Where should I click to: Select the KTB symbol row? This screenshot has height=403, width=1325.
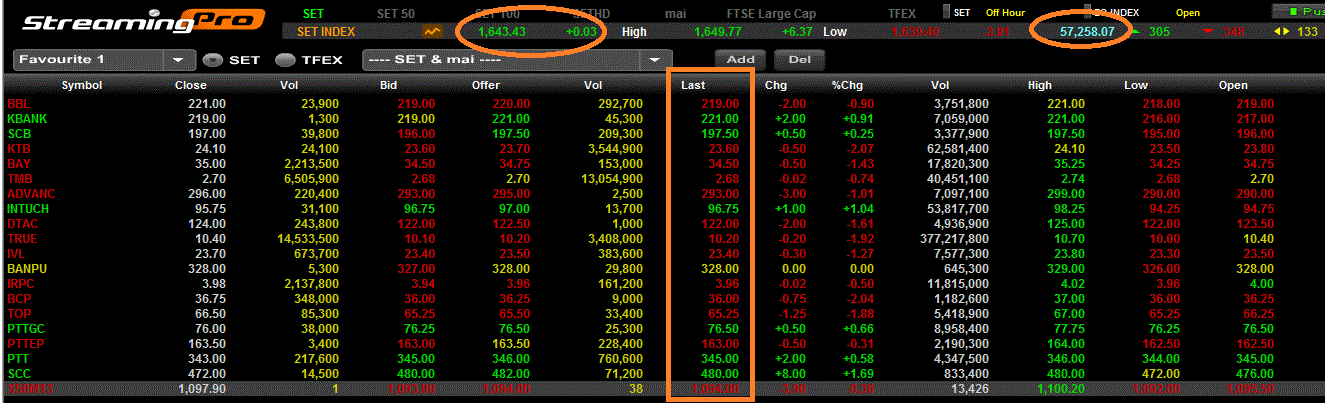(x=662, y=148)
